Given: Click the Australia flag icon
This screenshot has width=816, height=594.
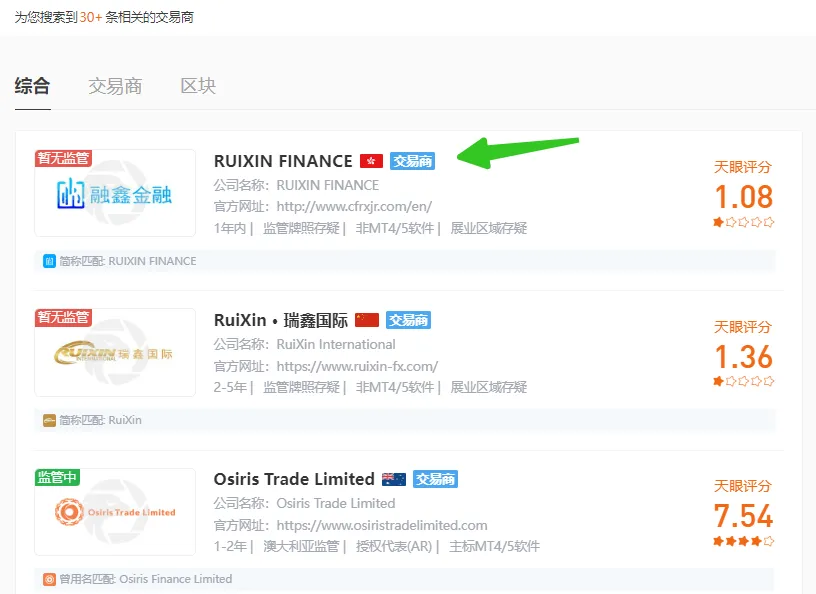Looking at the screenshot, I should click(x=394, y=479).
